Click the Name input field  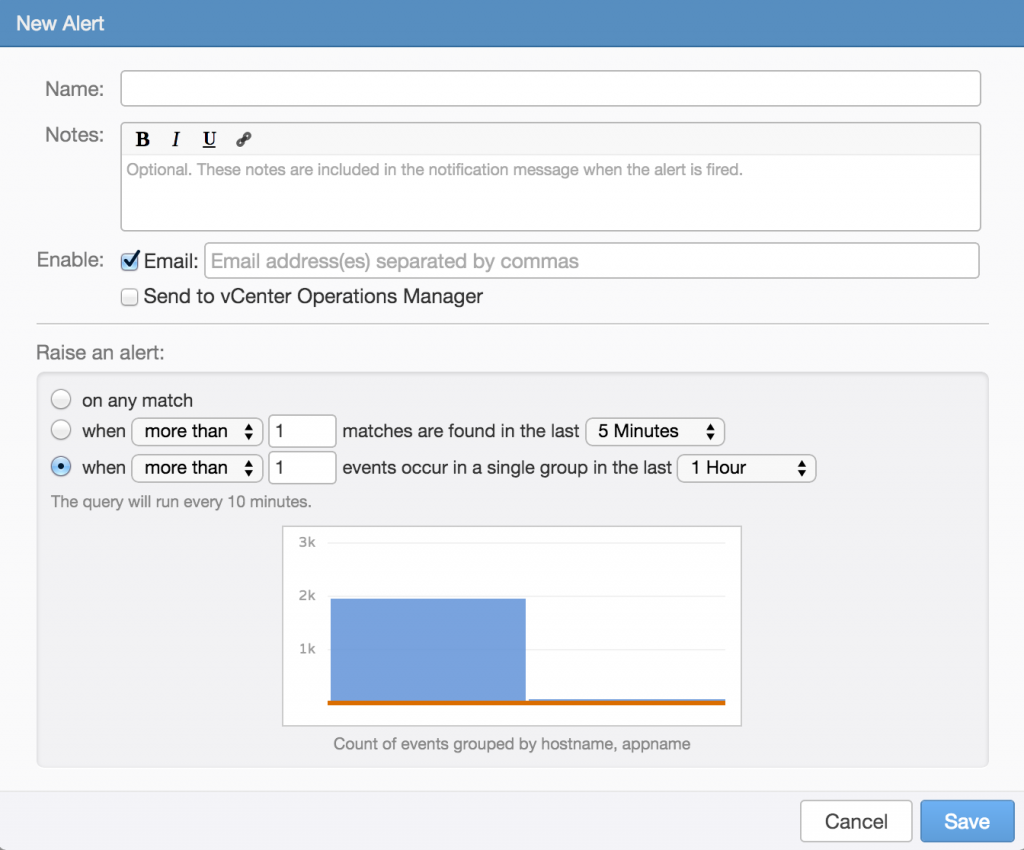click(x=550, y=88)
